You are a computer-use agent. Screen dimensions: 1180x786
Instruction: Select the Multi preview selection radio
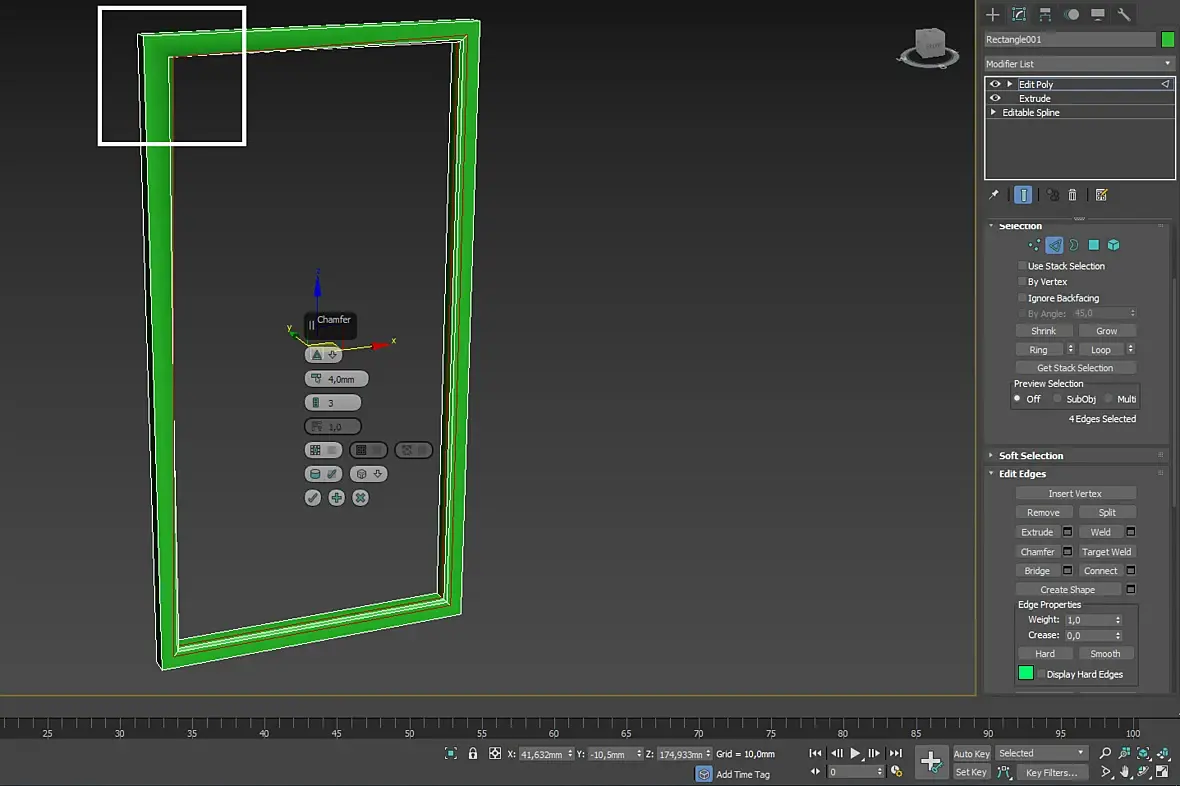click(1109, 399)
